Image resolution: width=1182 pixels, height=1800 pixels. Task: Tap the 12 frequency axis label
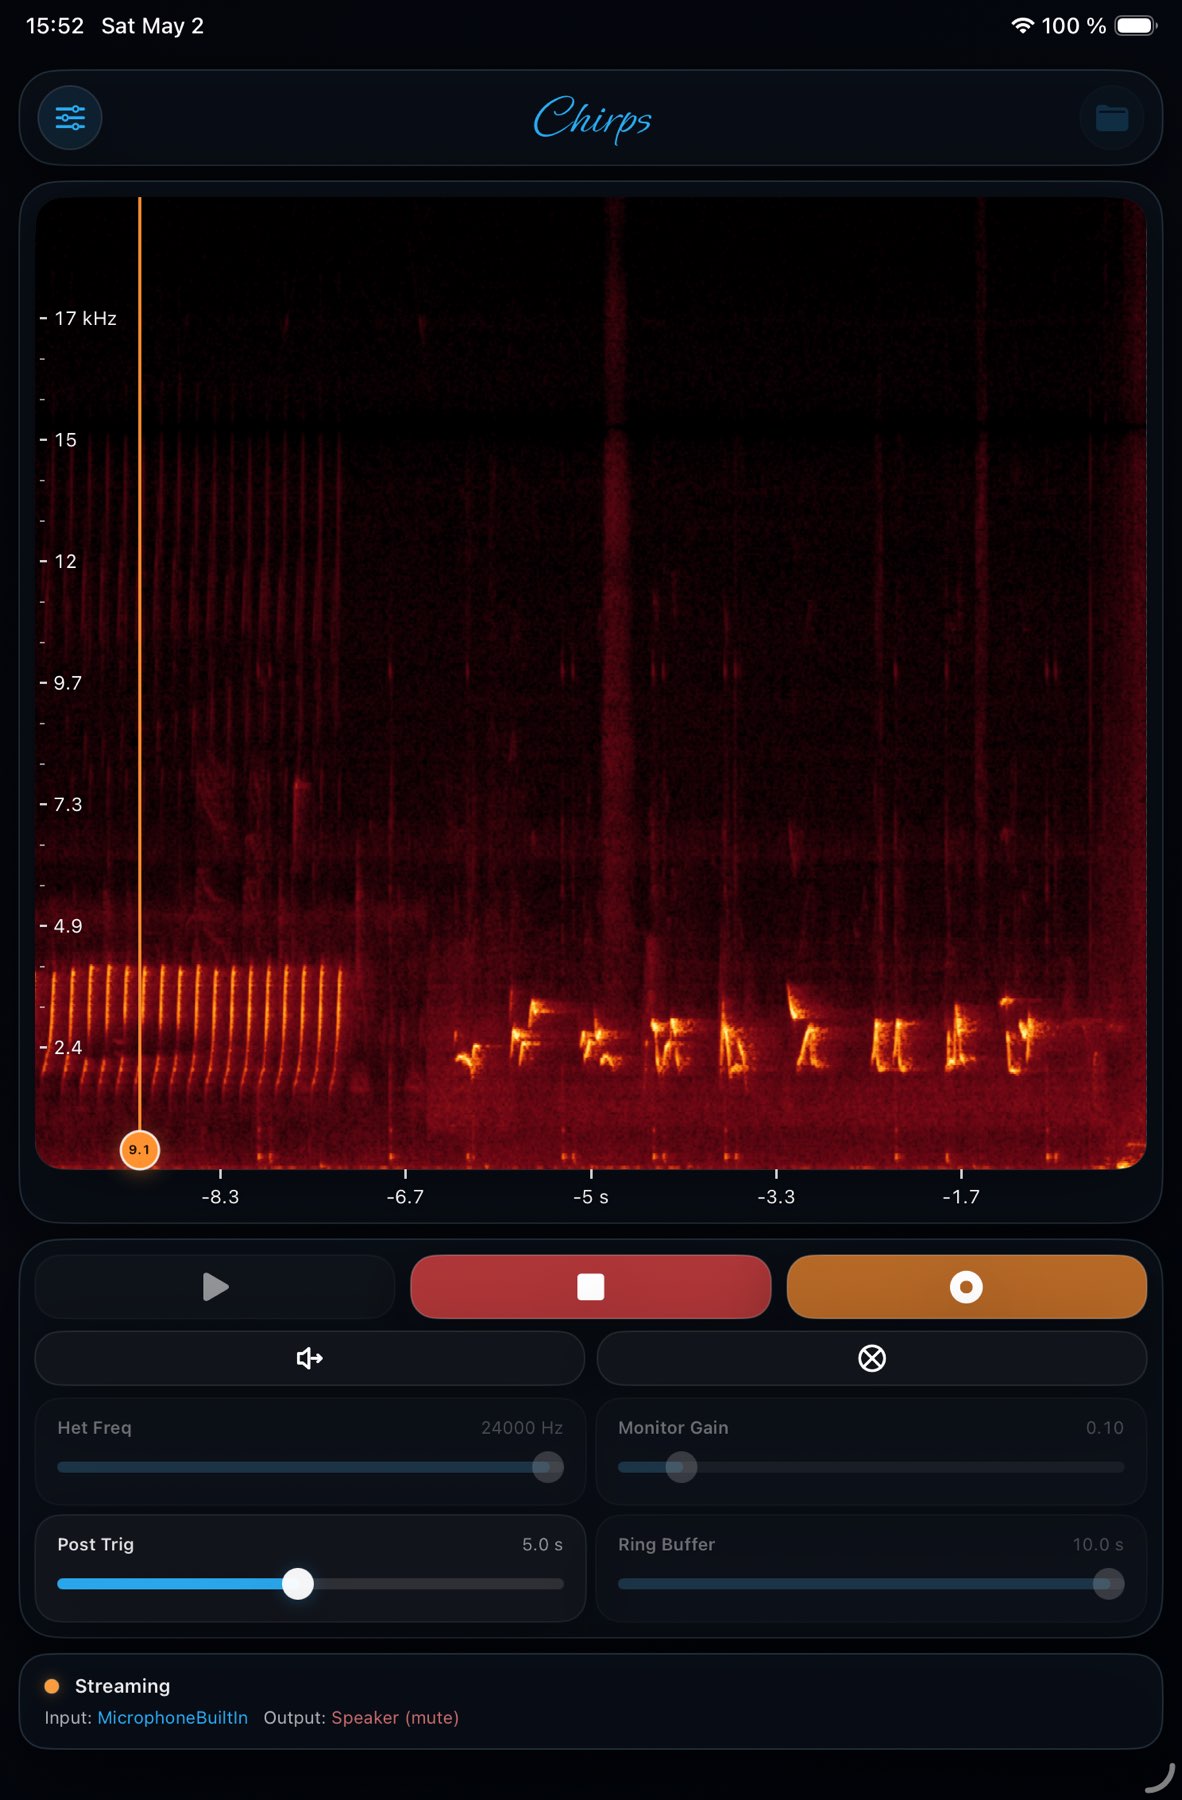point(65,561)
